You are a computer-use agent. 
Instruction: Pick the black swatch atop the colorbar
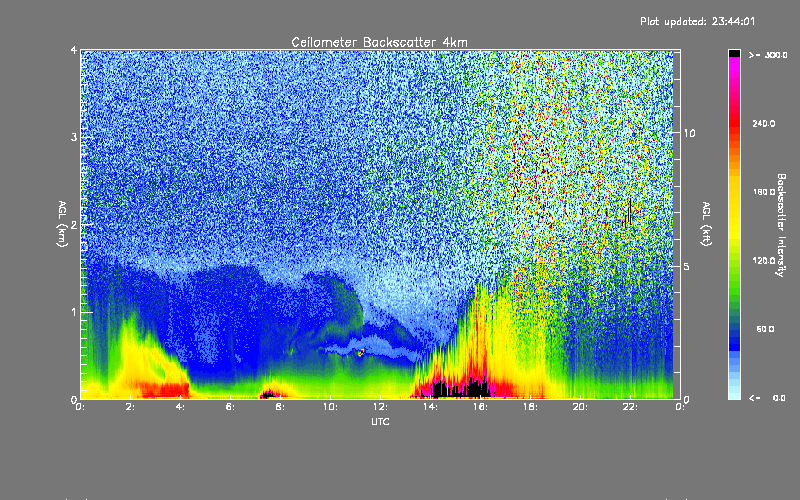pos(734,53)
